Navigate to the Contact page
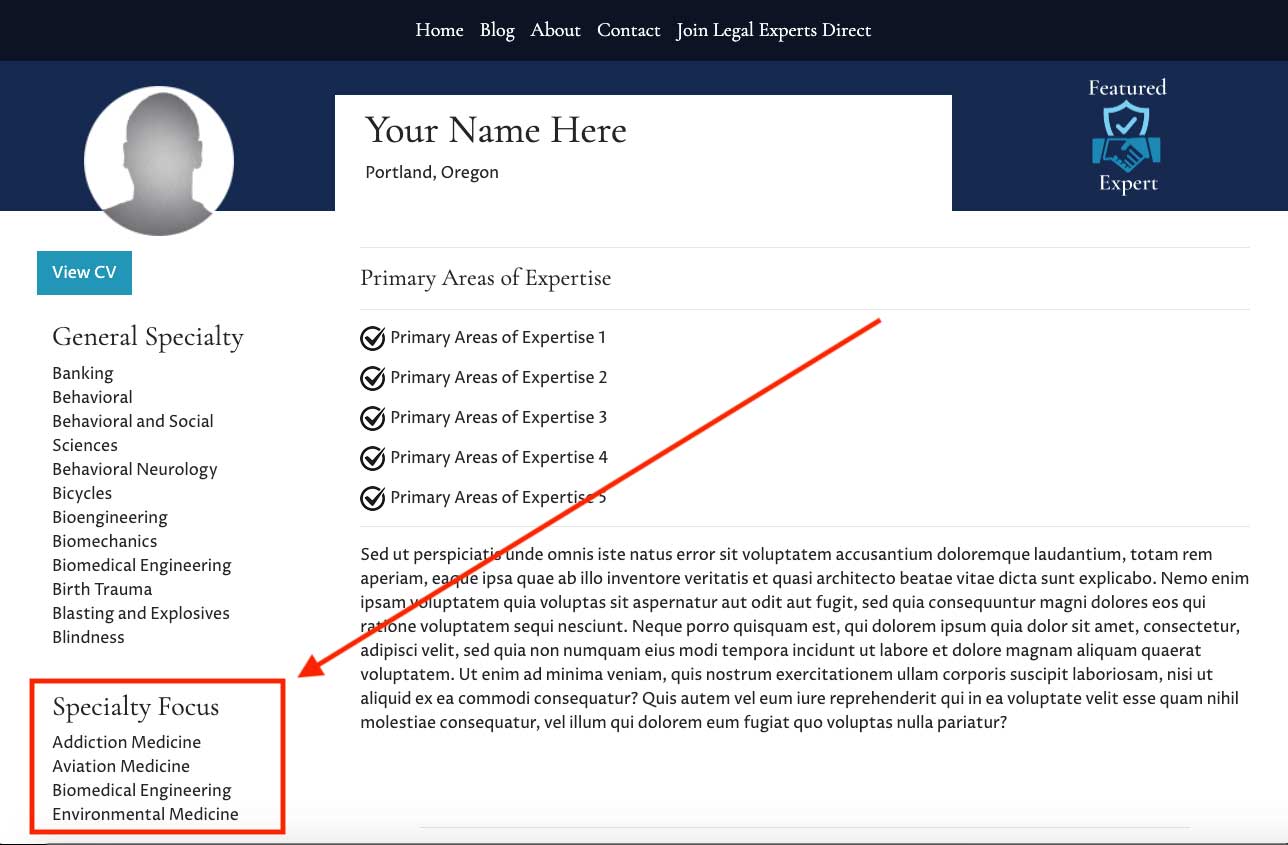Screen dimensions: 1288x845 [x=628, y=30]
